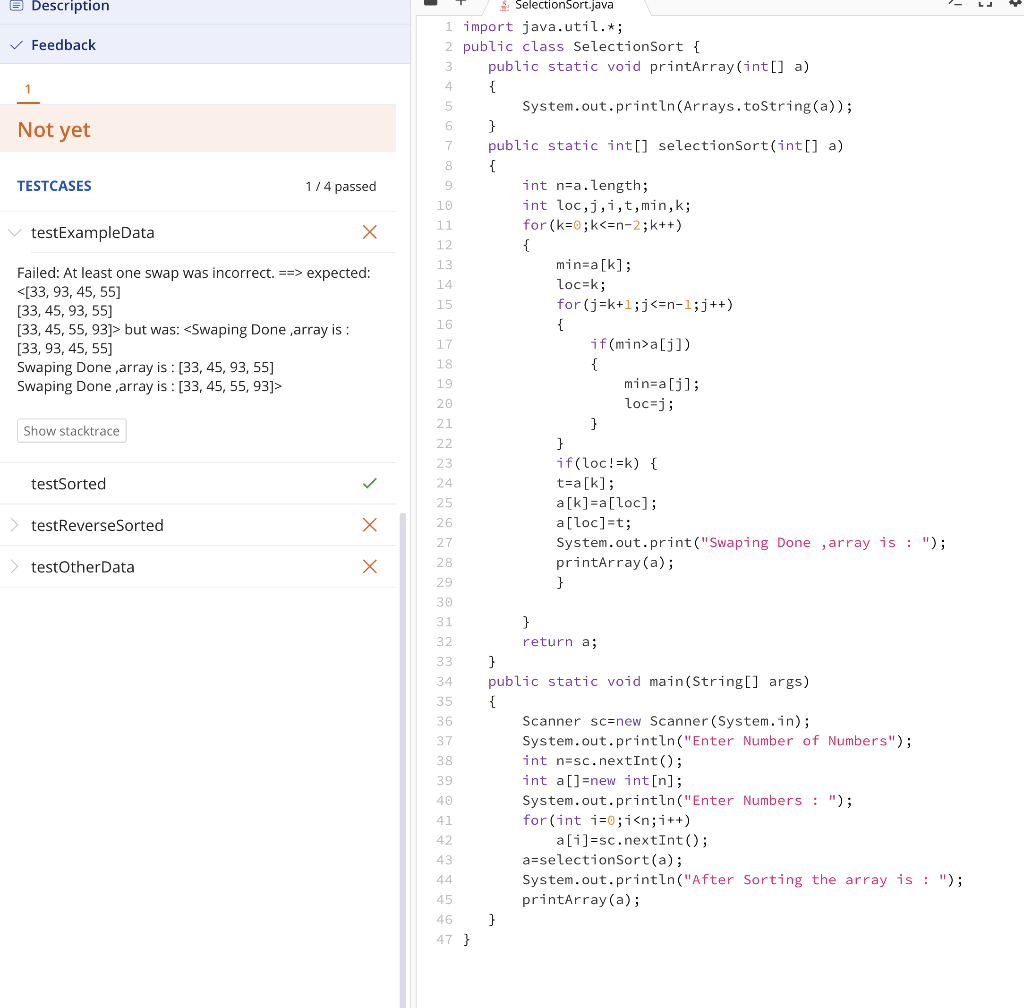Click the '1 / 4 passed' count
Viewport: 1024px width, 1008px height.
point(341,187)
